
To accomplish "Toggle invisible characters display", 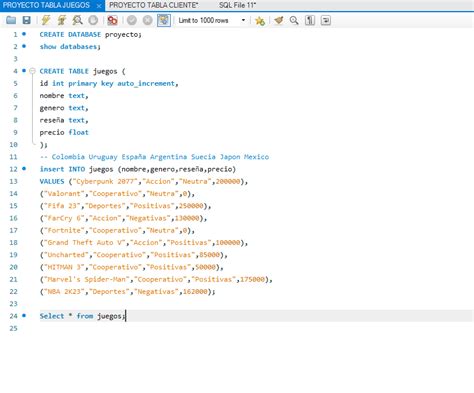I will pyautogui.click(x=310, y=20).
